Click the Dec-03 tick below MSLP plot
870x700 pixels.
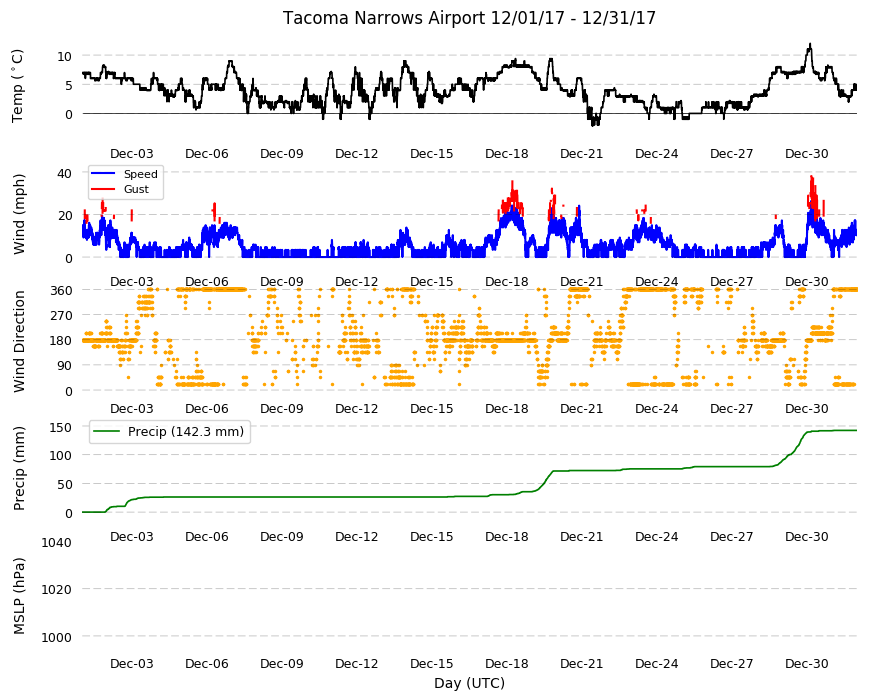[x=131, y=663]
